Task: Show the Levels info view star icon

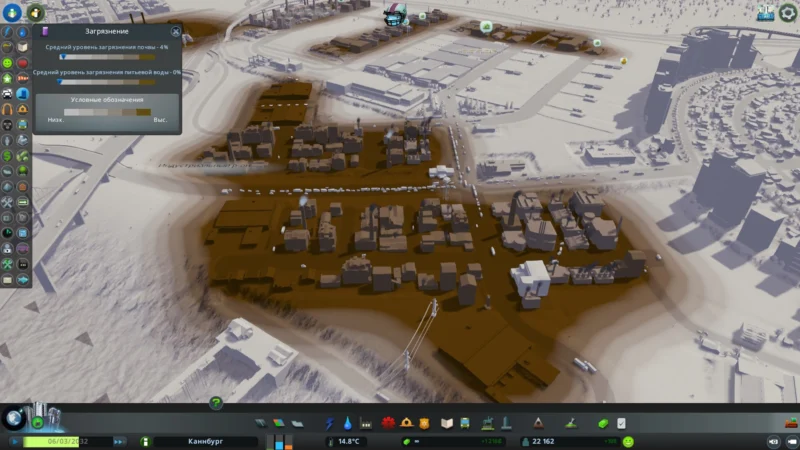Action: [7, 78]
